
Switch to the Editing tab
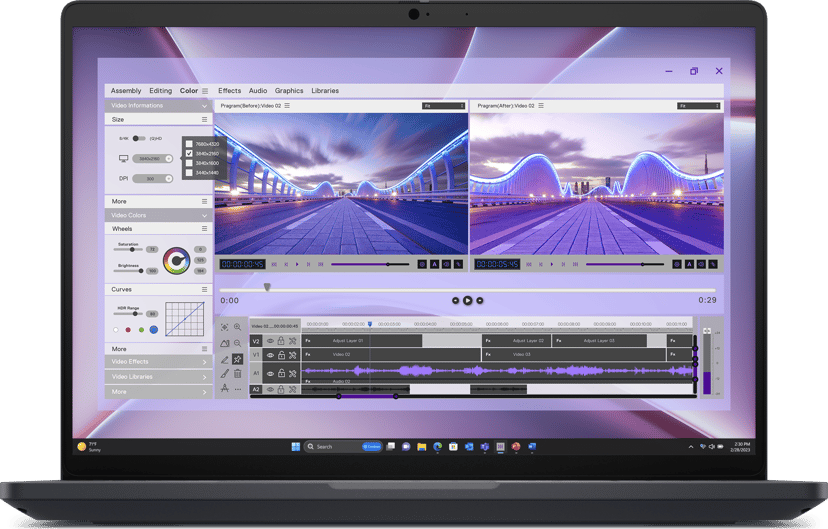coord(161,91)
